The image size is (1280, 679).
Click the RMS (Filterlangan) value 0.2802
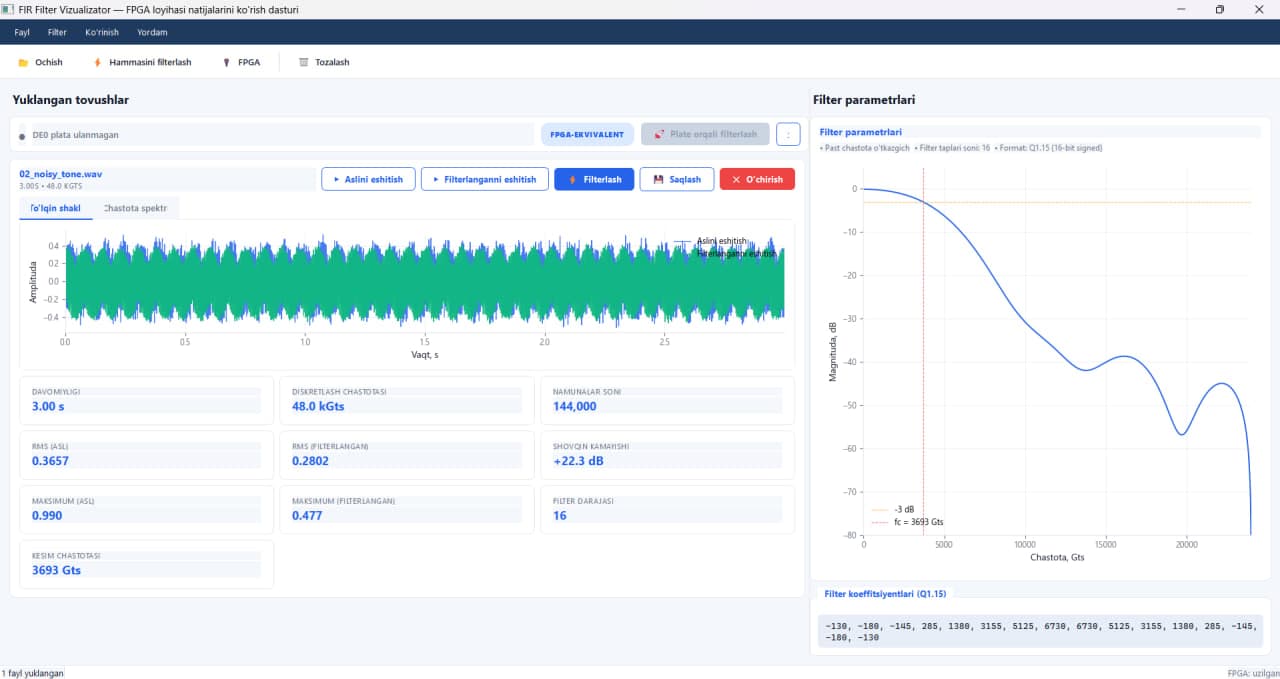(x=310, y=461)
